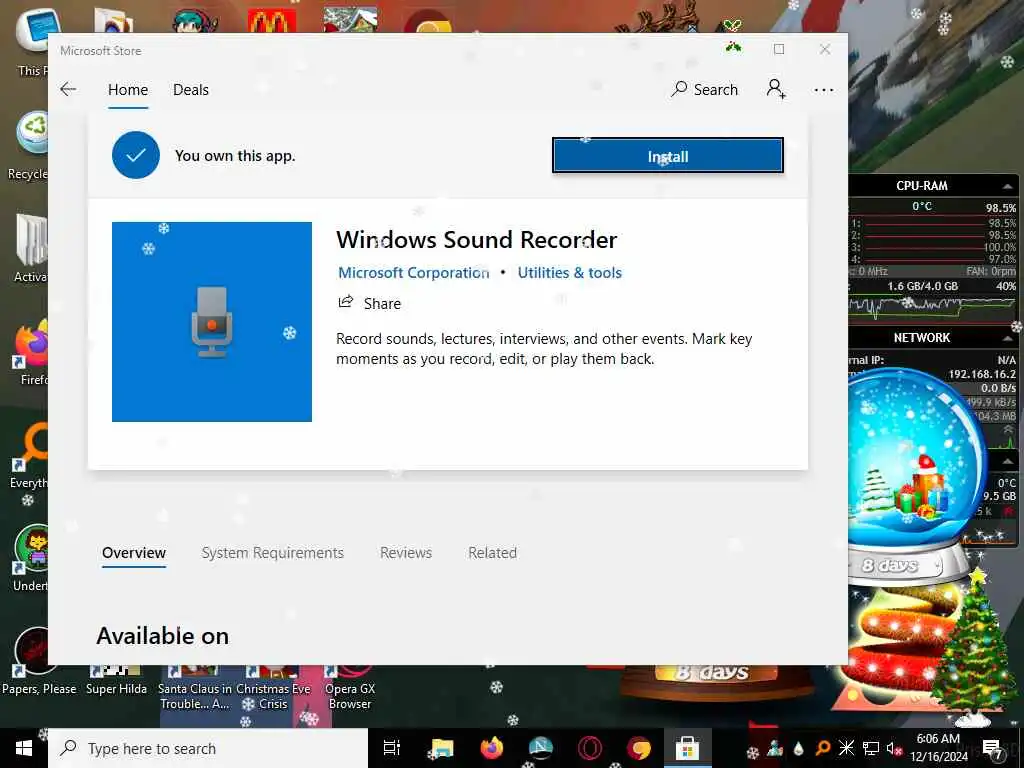Select the Everything search desktop shortcut

point(29,457)
